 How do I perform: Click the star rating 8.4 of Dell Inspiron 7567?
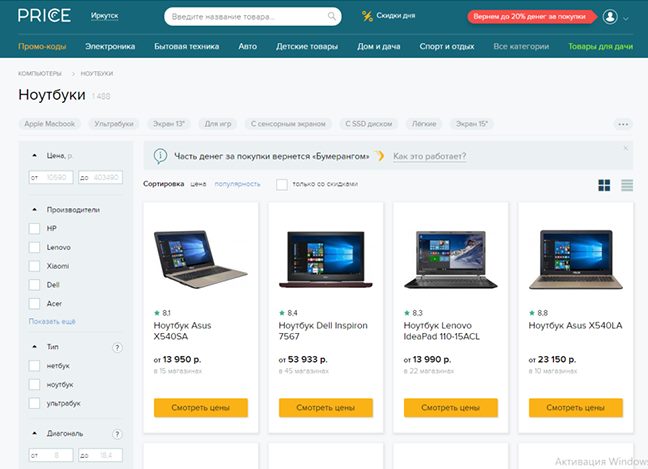[288, 313]
